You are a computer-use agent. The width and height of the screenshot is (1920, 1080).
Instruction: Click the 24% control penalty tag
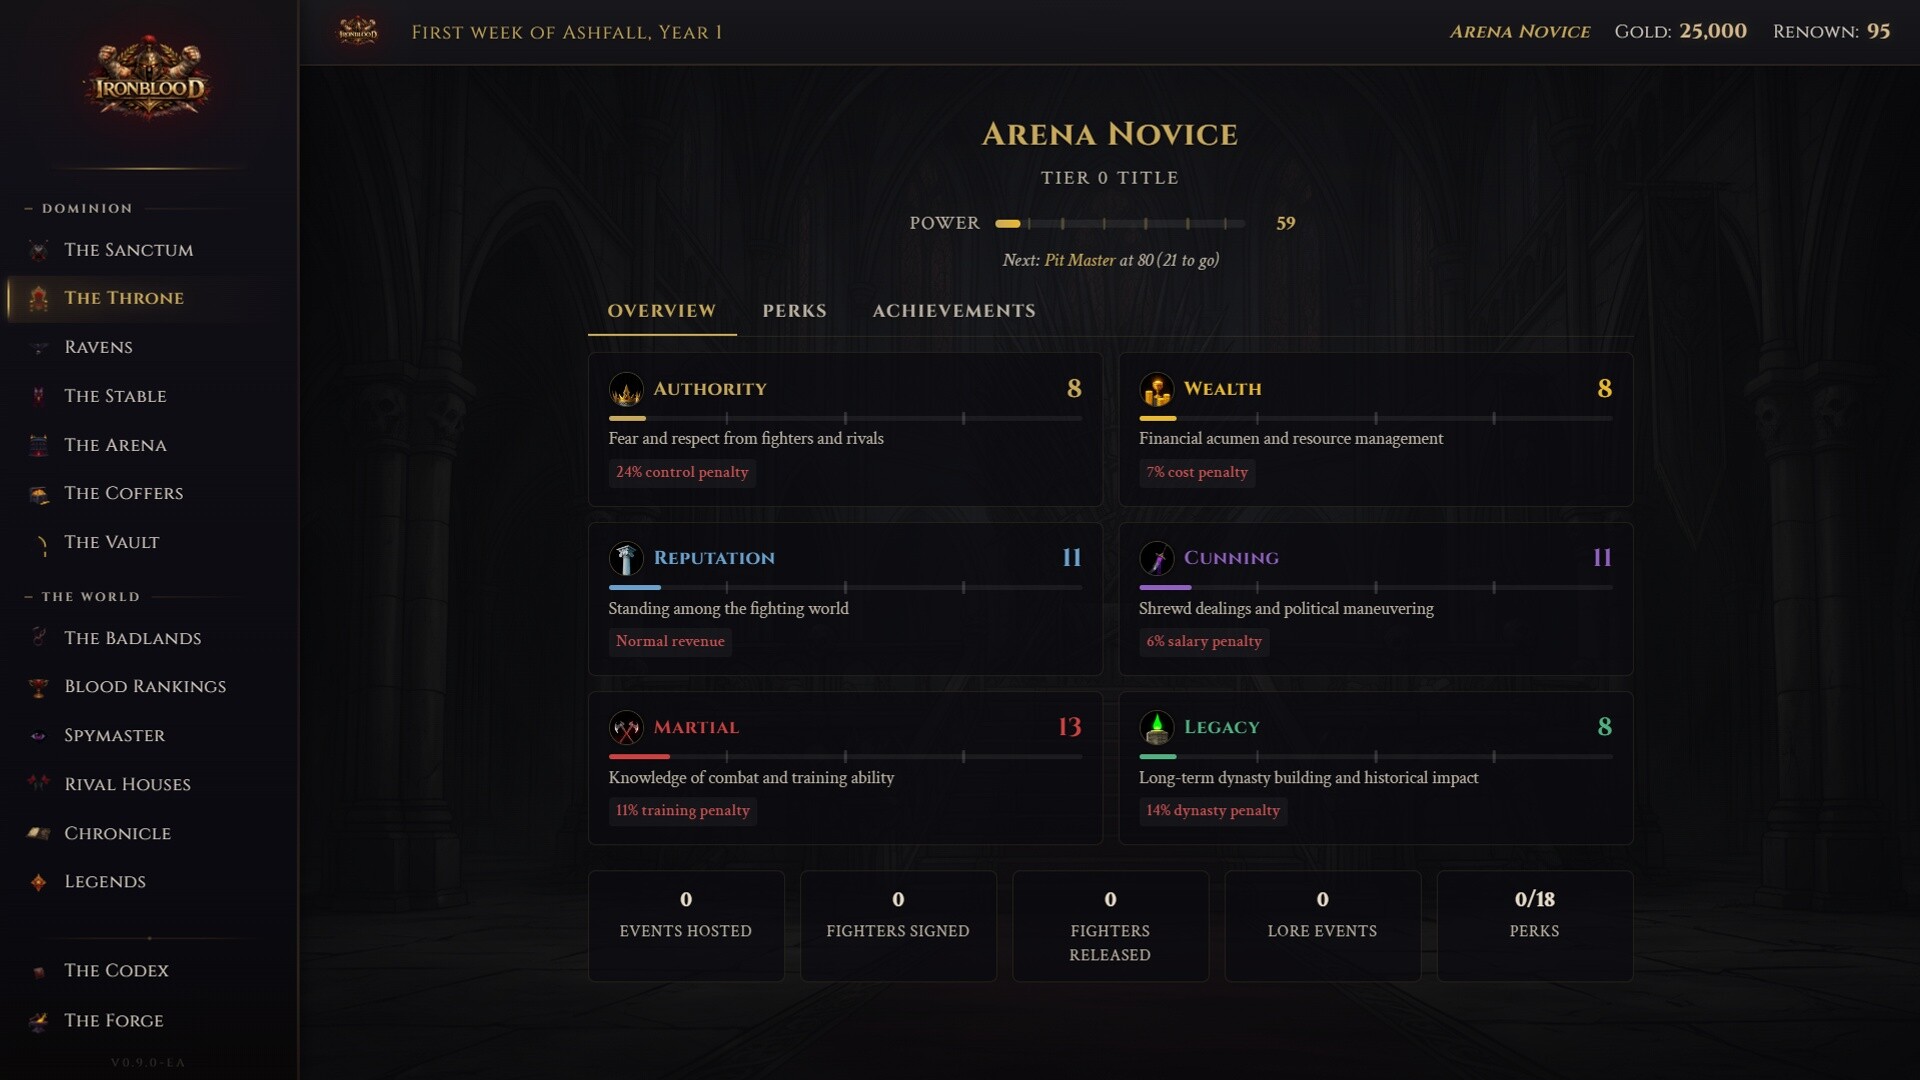pos(682,472)
